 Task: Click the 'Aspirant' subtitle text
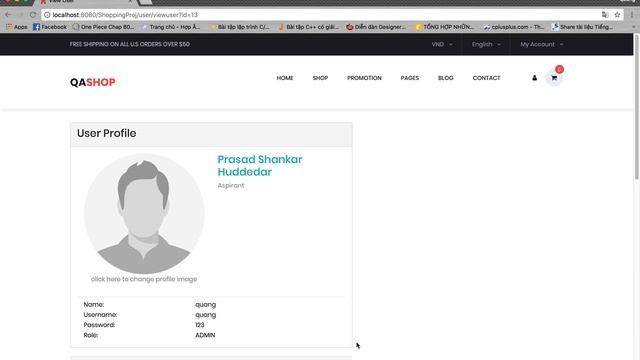point(231,185)
